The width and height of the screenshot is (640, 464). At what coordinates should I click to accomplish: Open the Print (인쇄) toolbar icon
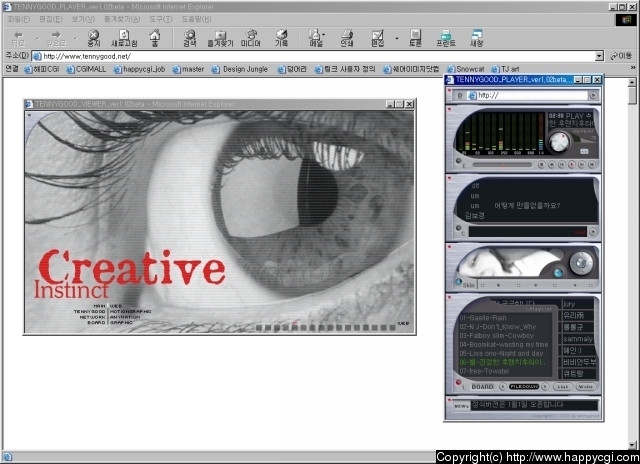click(x=347, y=38)
